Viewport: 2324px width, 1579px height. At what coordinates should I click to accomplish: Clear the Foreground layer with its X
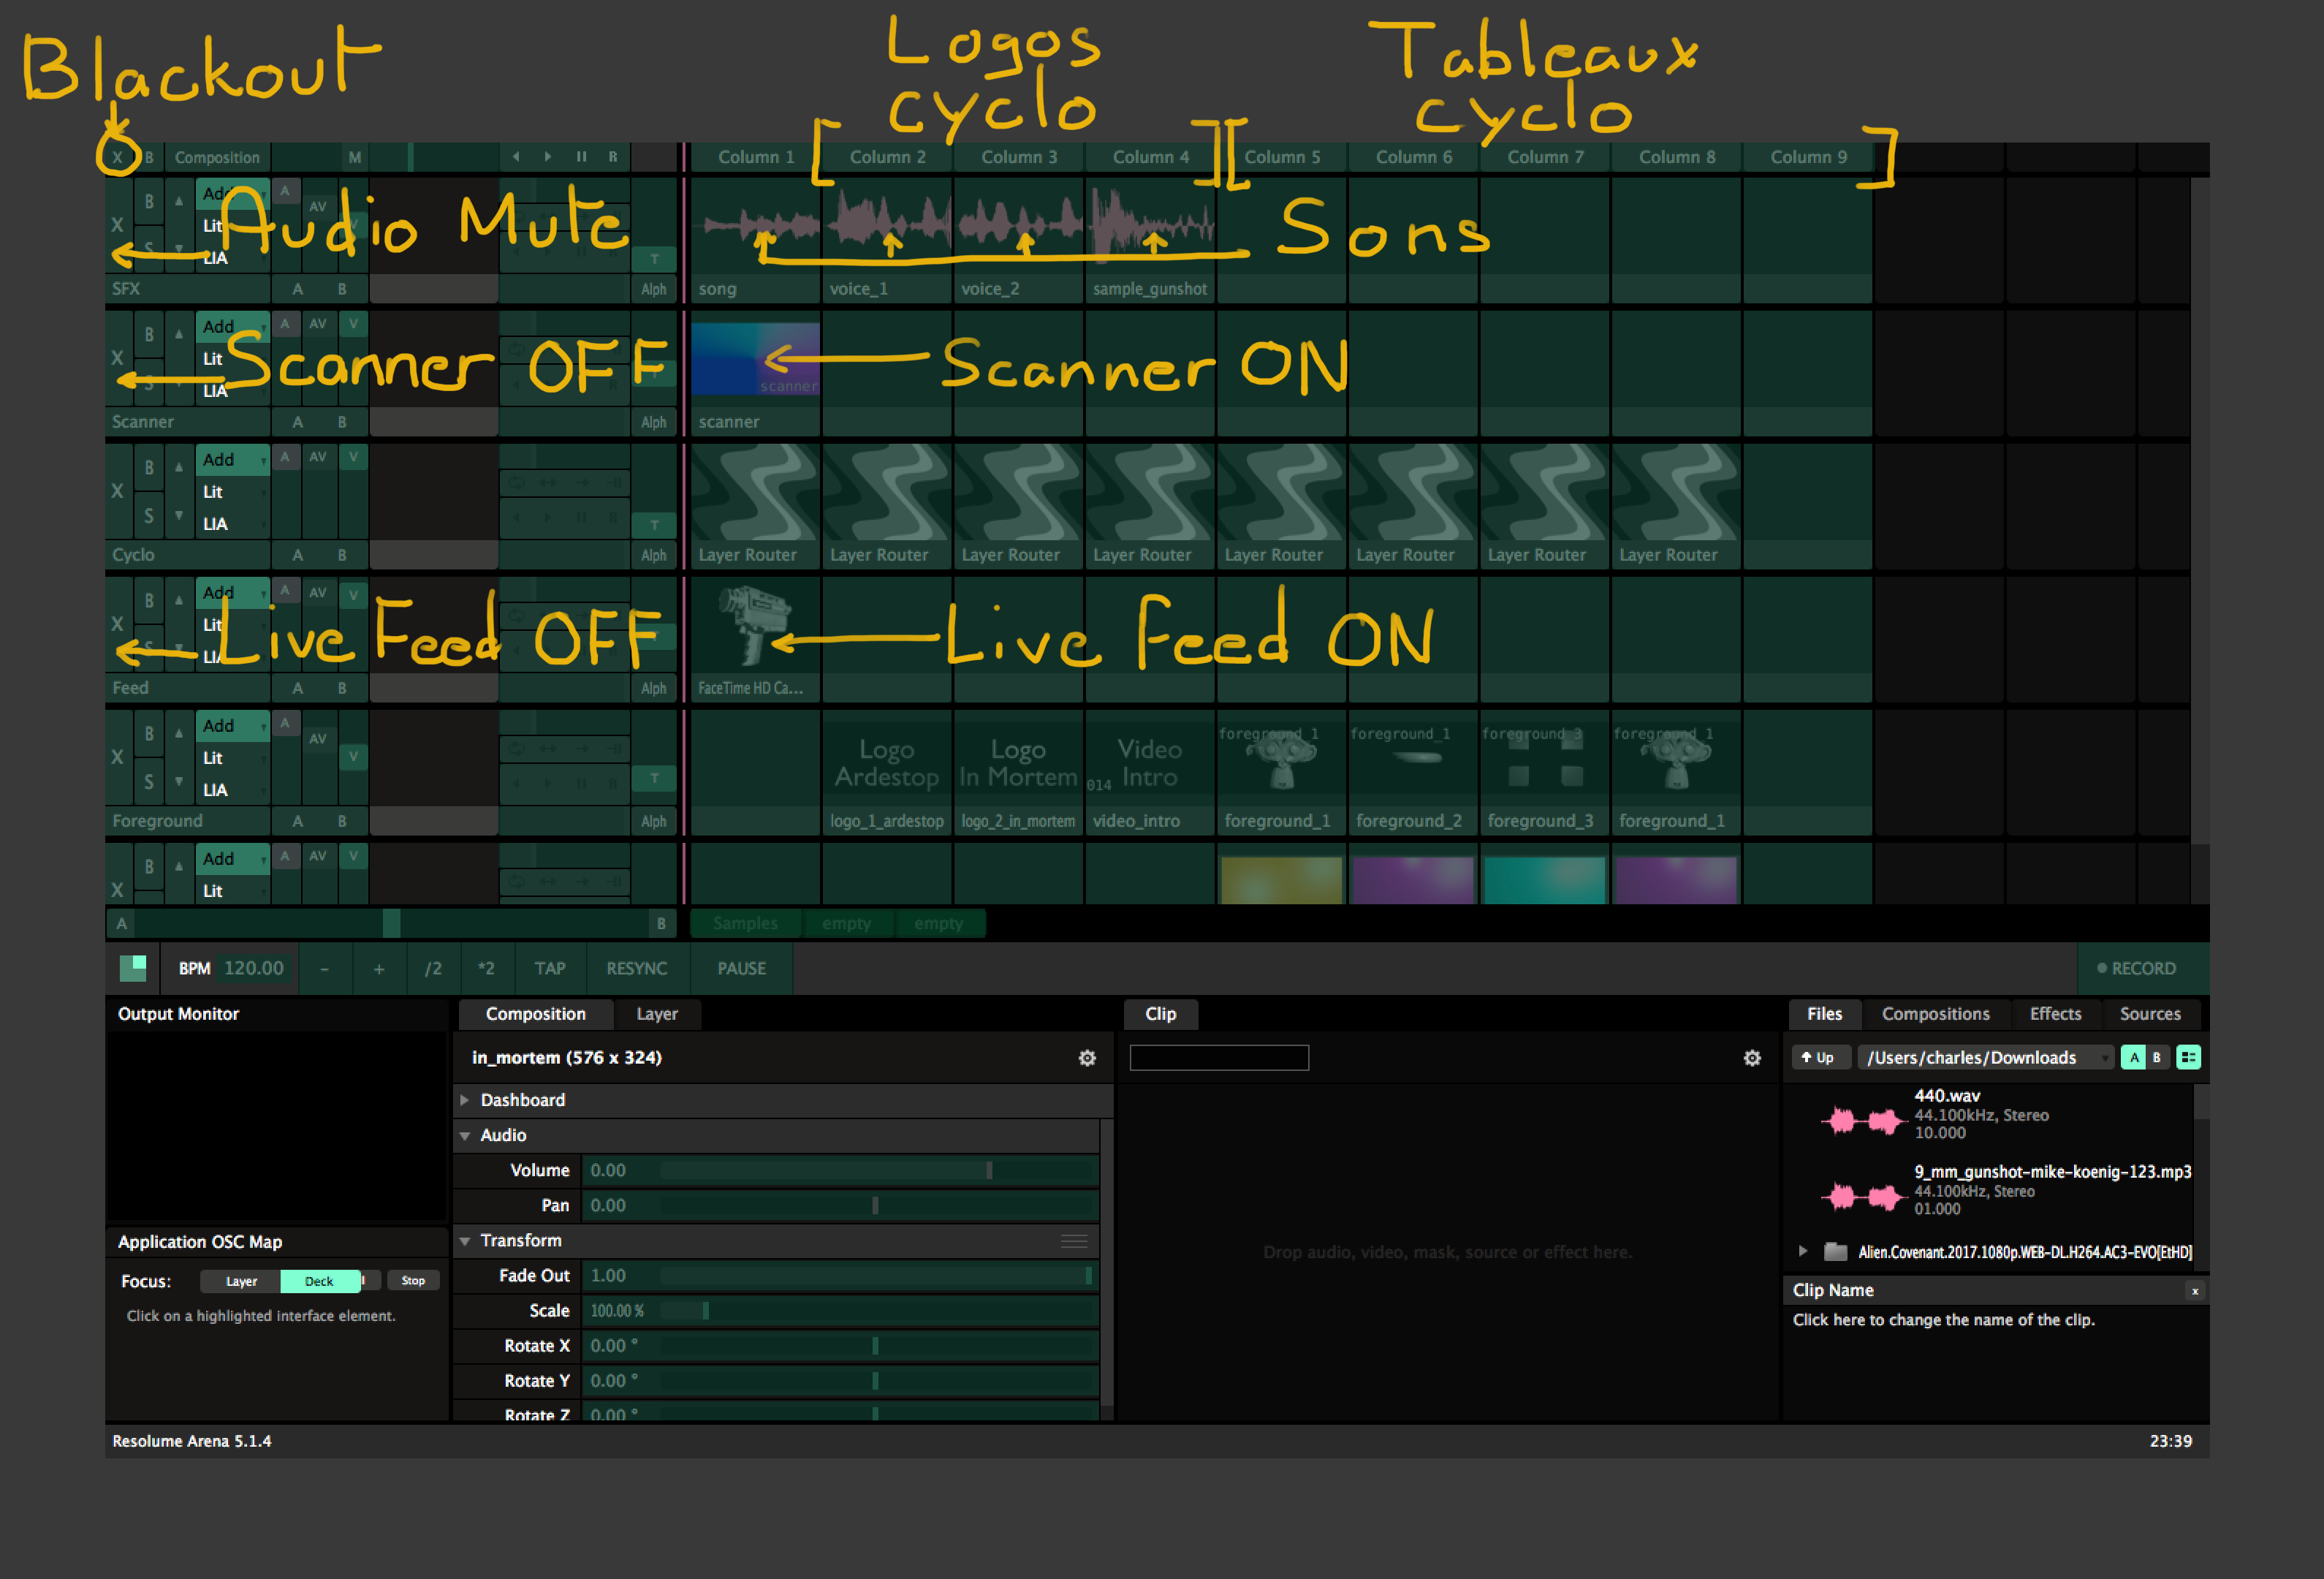coord(117,757)
